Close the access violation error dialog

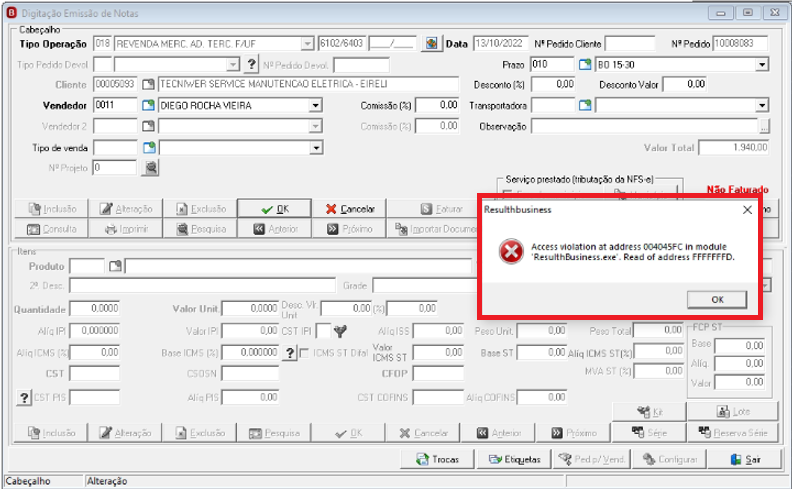pyautogui.click(x=747, y=210)
